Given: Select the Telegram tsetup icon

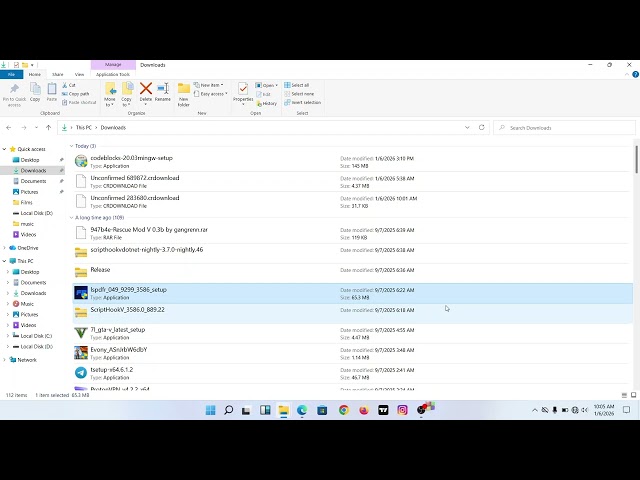Looking at the screenshot, I should (81, 373).
